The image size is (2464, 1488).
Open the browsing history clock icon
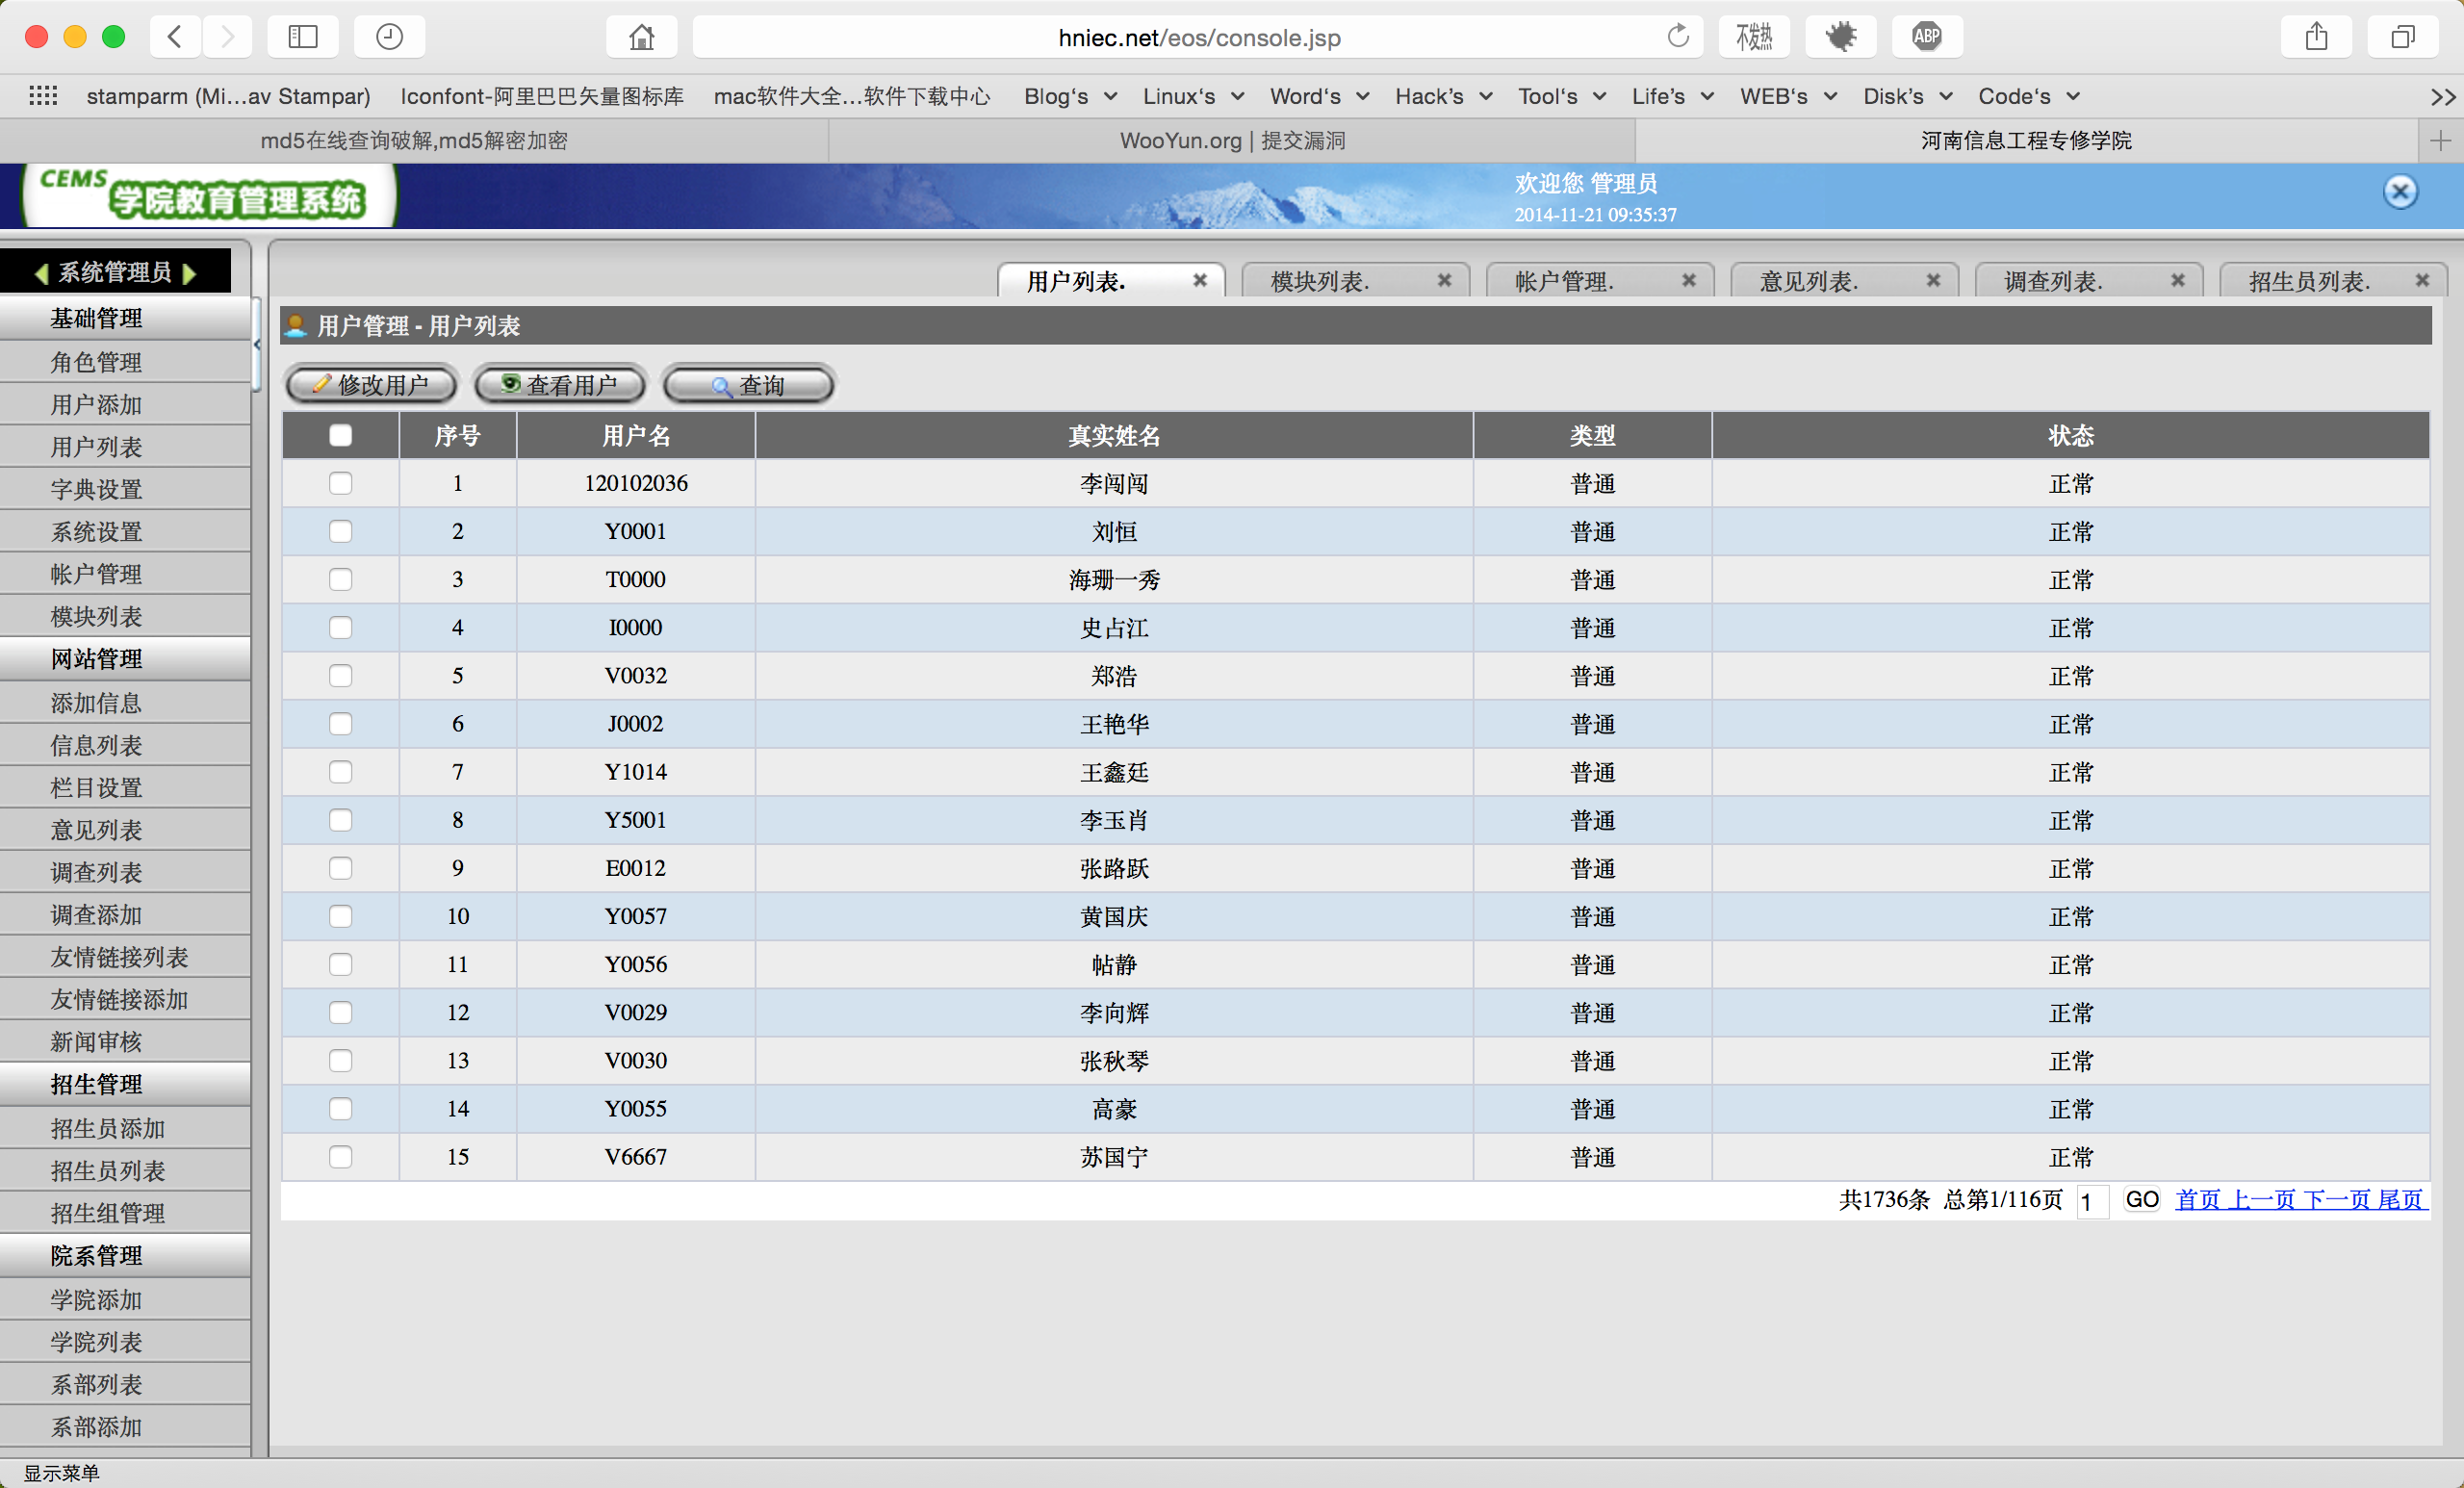[389, 37]
